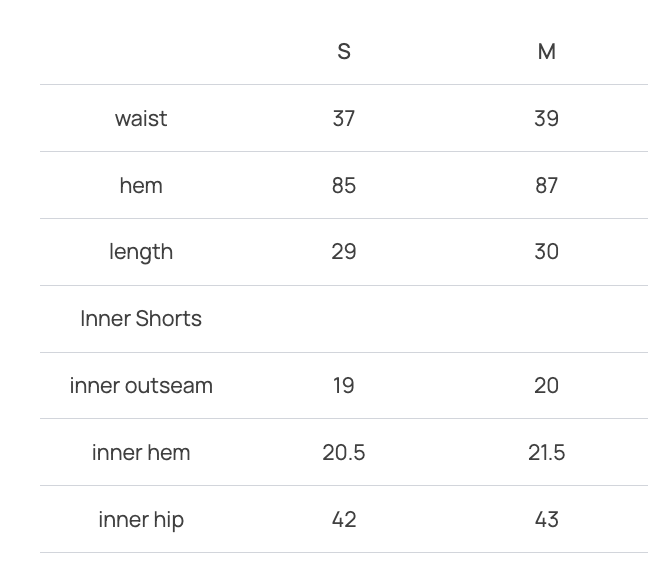Click the S size column header
668x572 pixels.
[344, 52]
